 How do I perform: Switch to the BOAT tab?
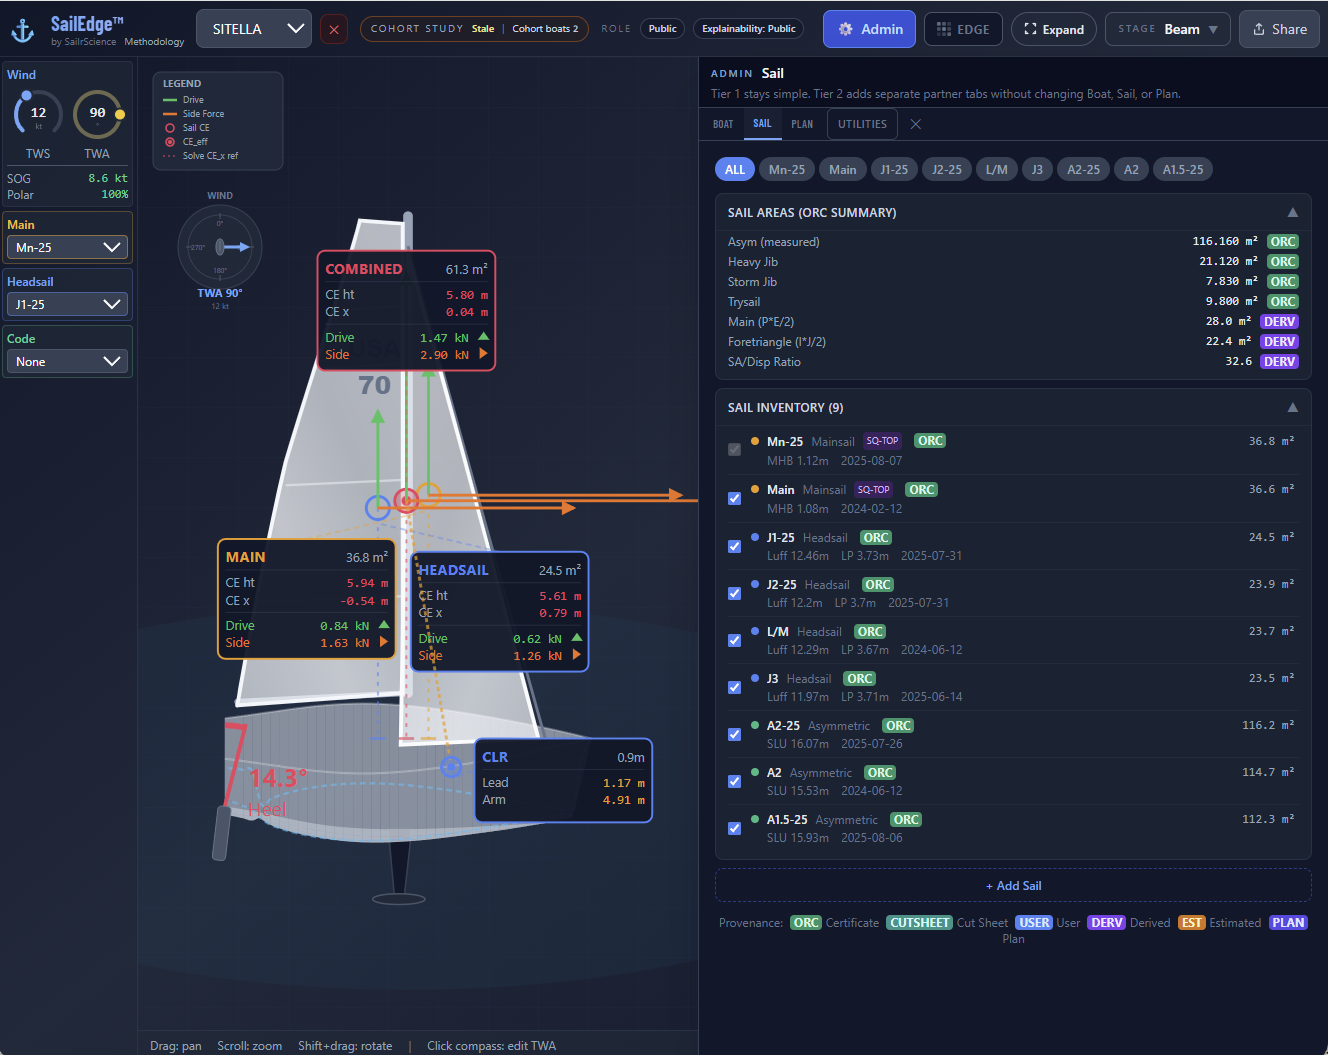(723, 124)
